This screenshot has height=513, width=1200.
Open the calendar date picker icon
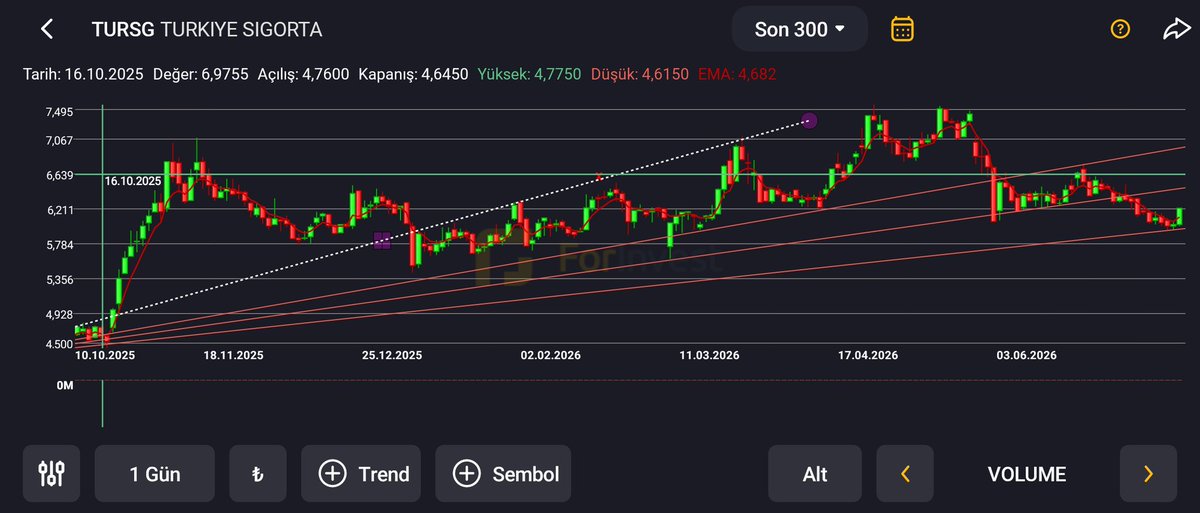[902, 29]
